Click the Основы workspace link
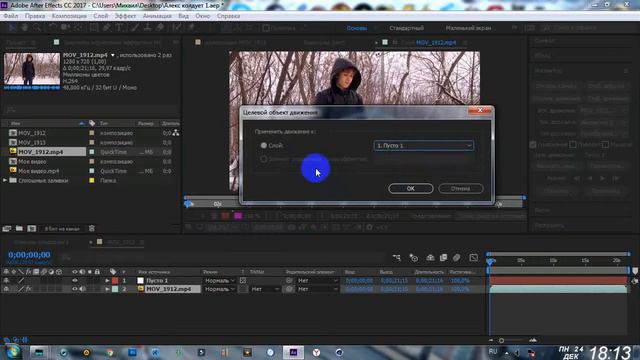Image resolution: width=640 pixels, height=360 pixels. click(357, 28)
